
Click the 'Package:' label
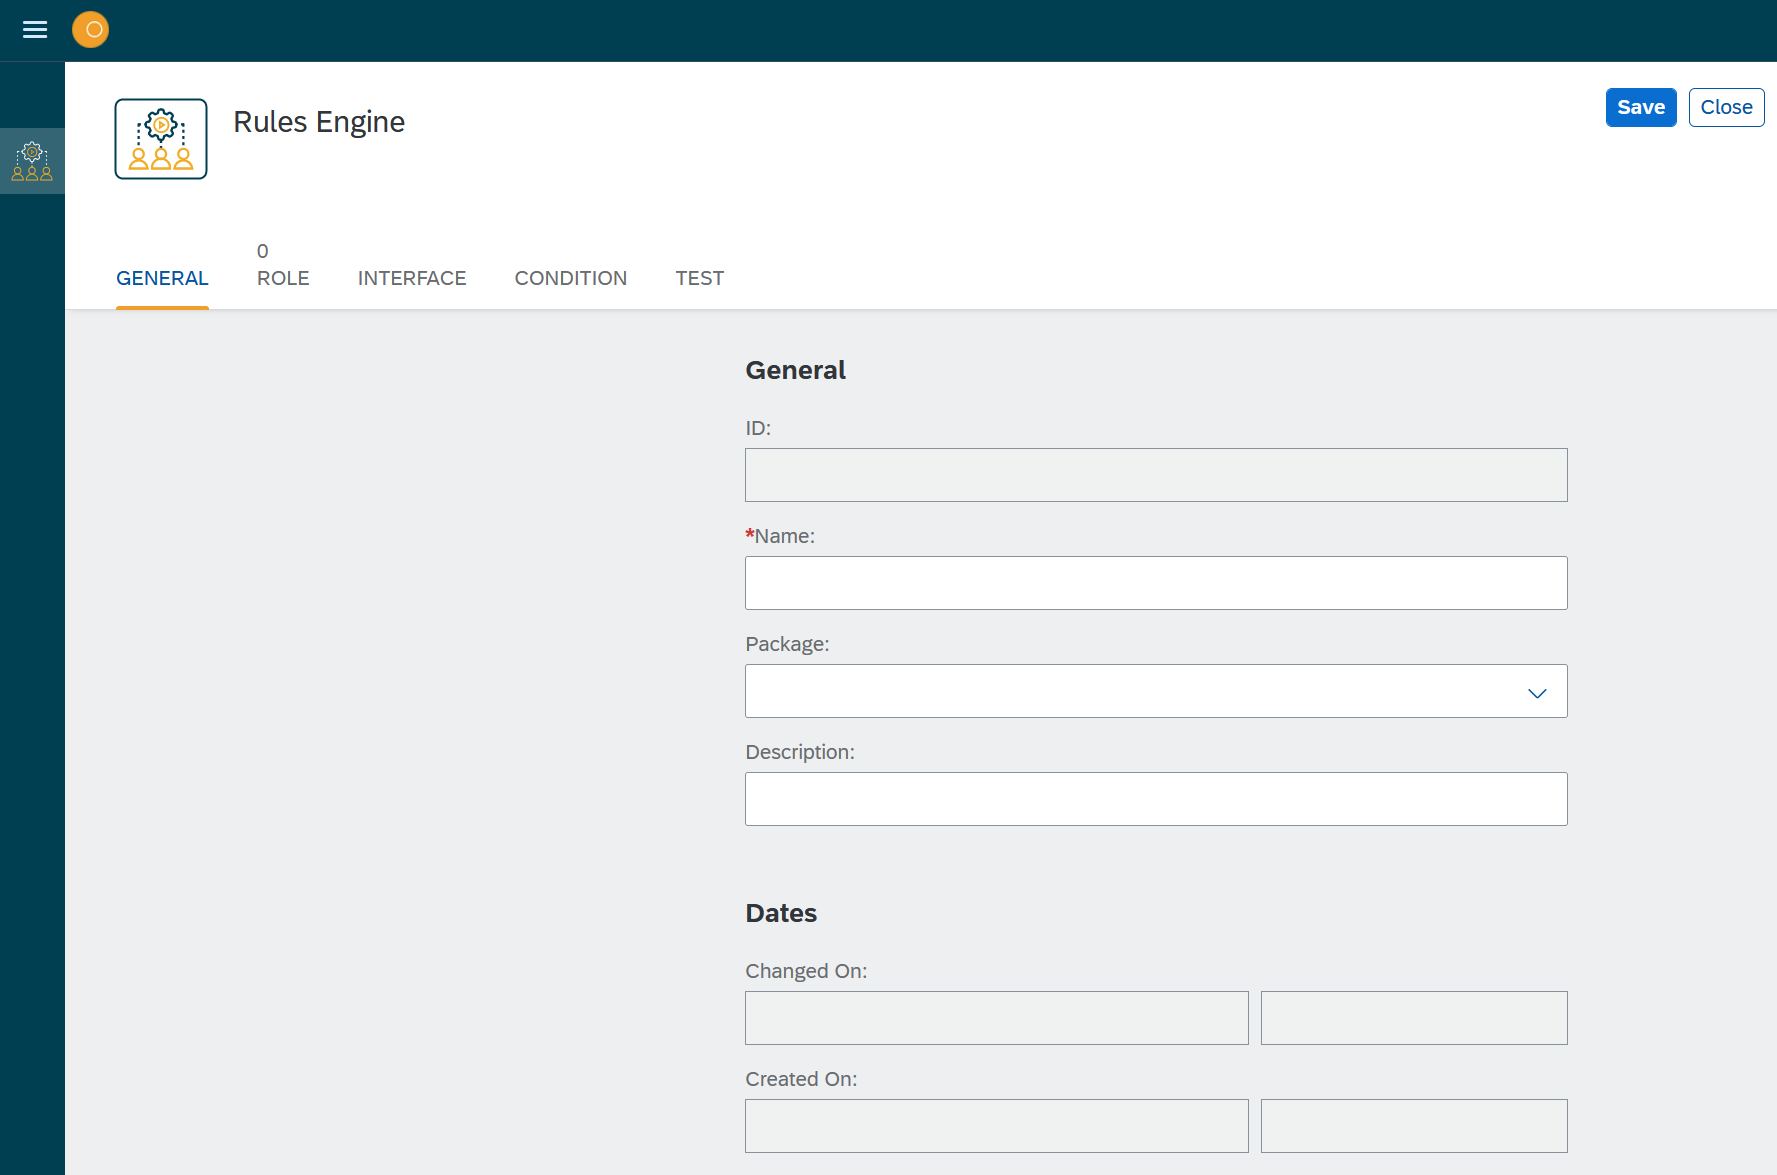pos(787,644)
